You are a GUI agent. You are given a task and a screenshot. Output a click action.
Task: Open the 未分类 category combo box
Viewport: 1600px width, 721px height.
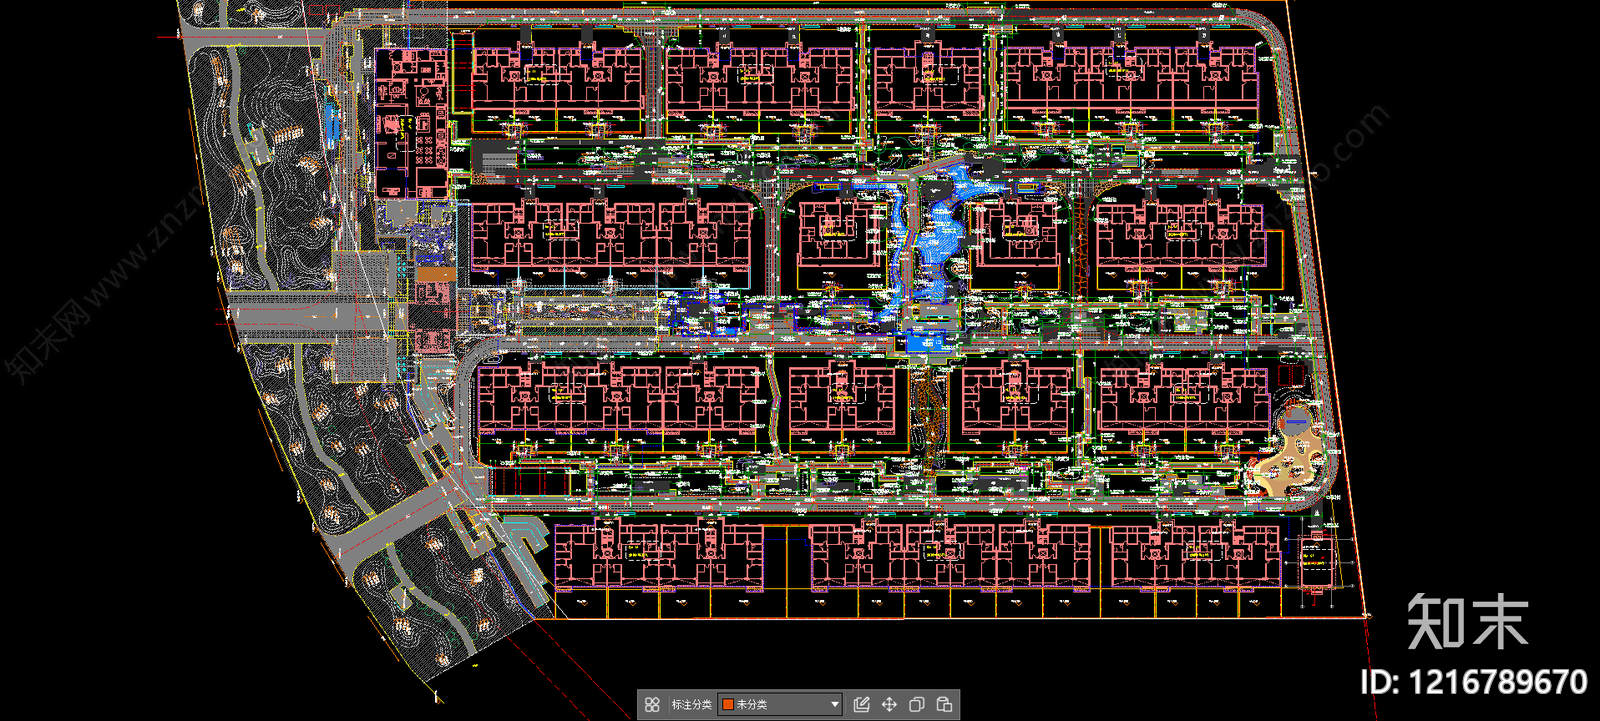pyautogui.click(x=780, y=705)
